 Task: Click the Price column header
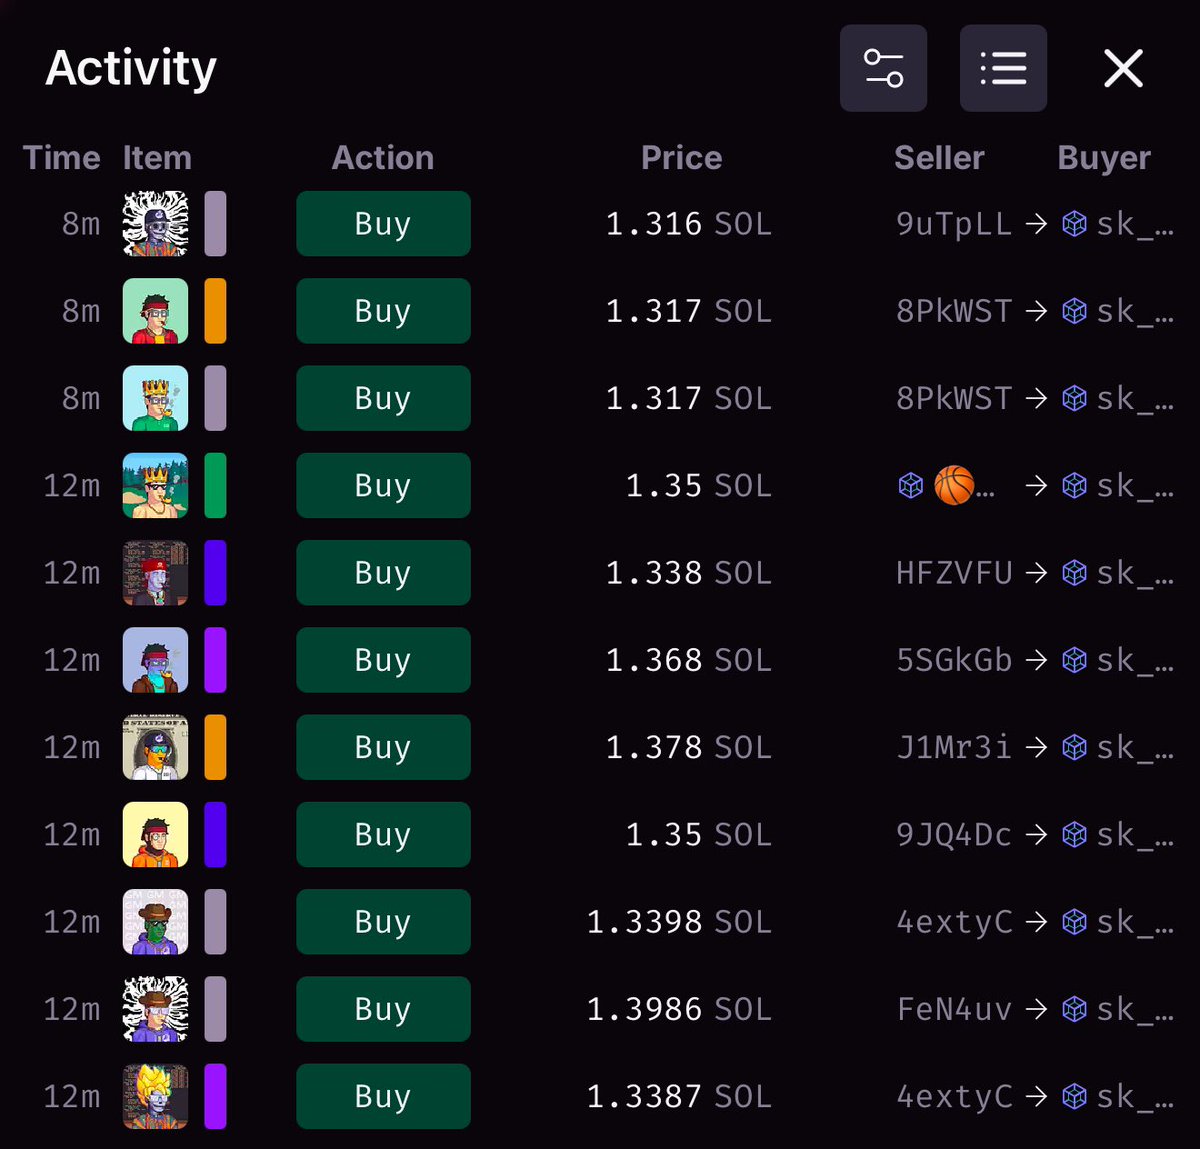(681, 157)
